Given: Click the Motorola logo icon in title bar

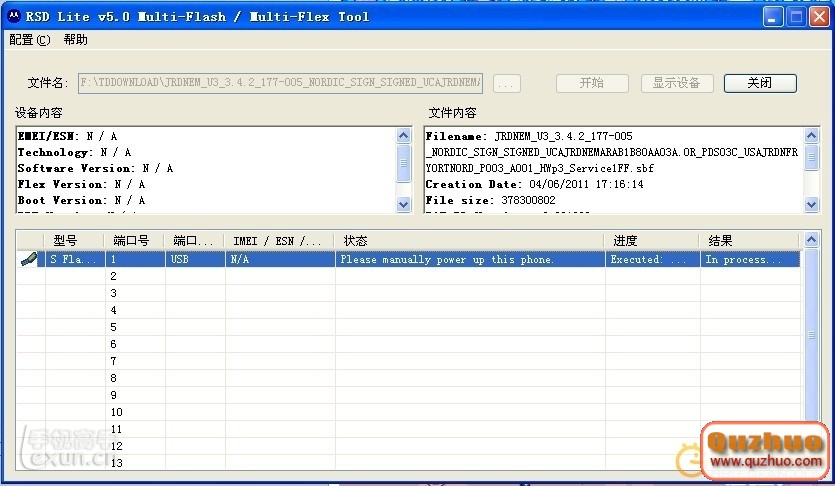Looking at the screenshot, I should coord(14,17).
